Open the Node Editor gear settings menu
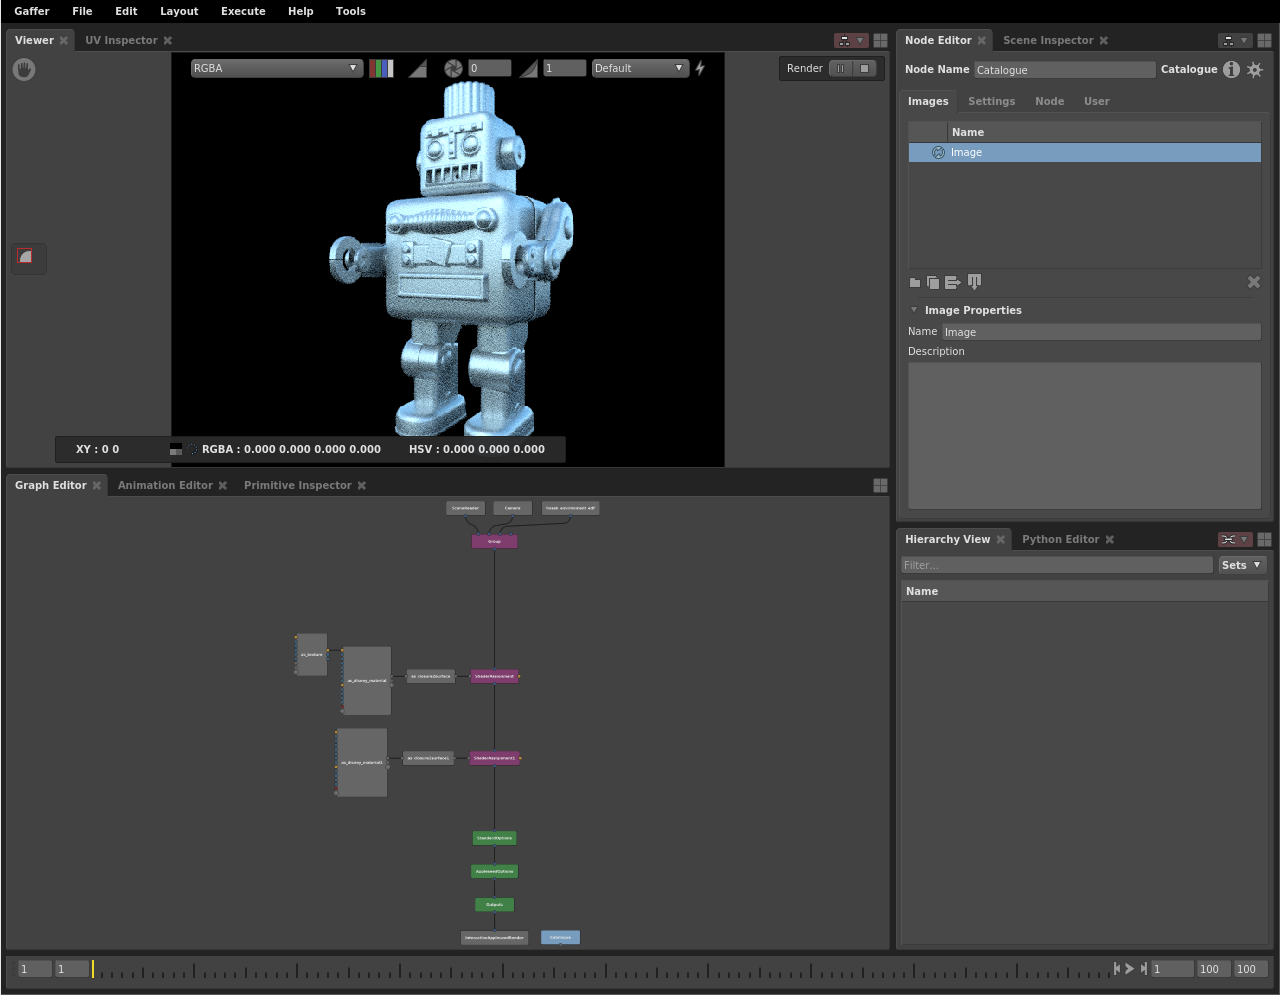The height and width of the screenshot is (995, 1280). (x=1255, y=69)
